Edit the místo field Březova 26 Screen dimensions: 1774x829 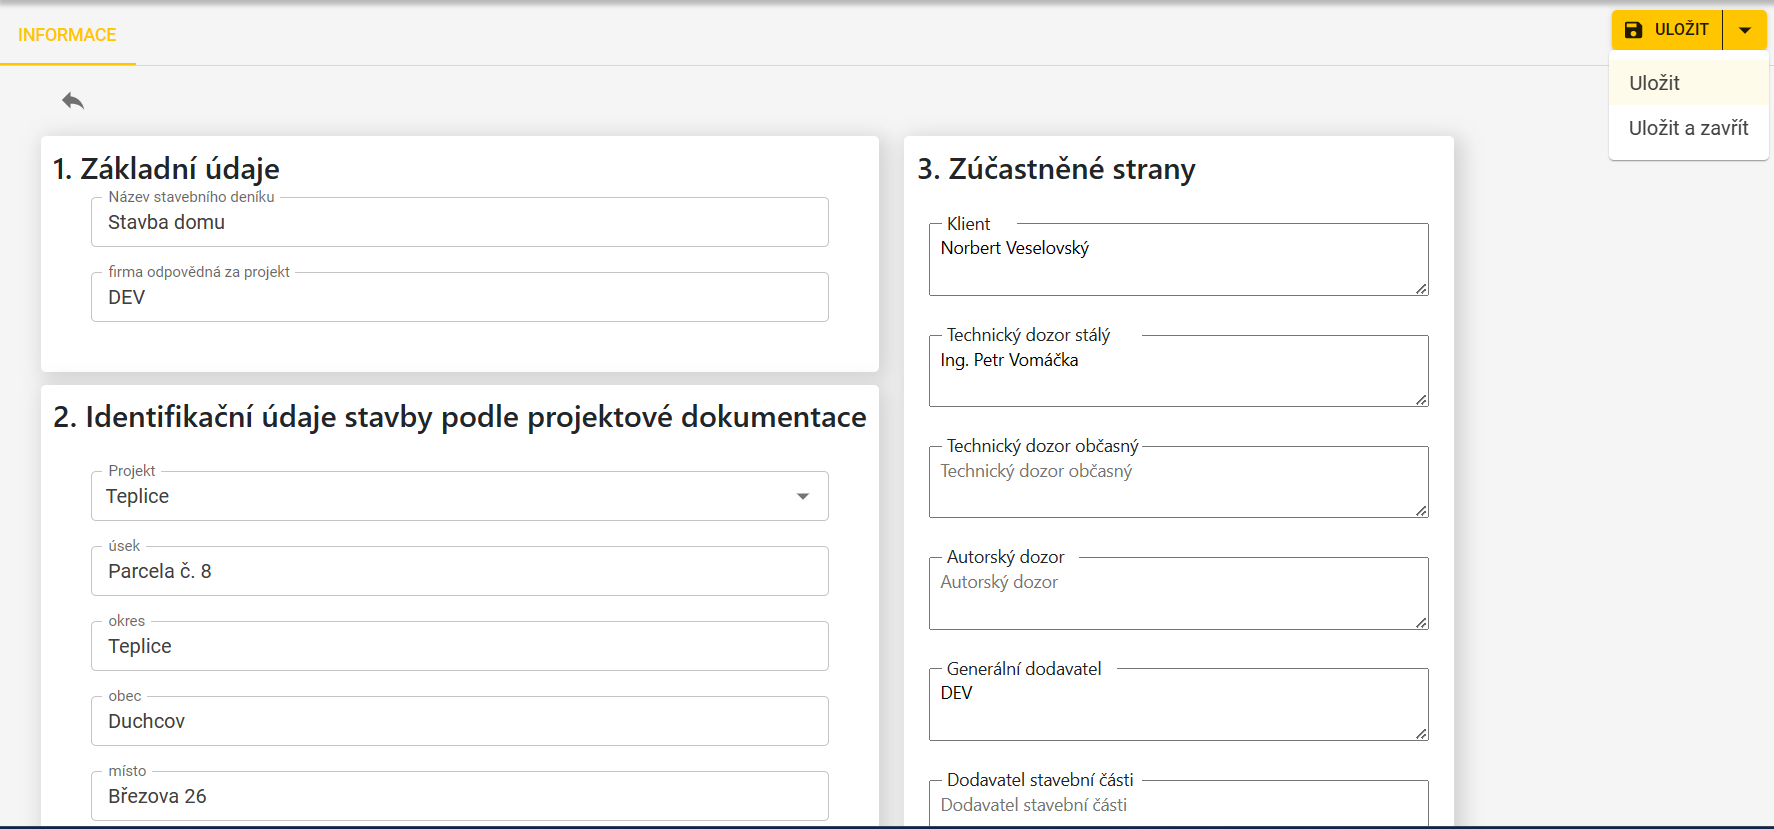coord(459,796)
